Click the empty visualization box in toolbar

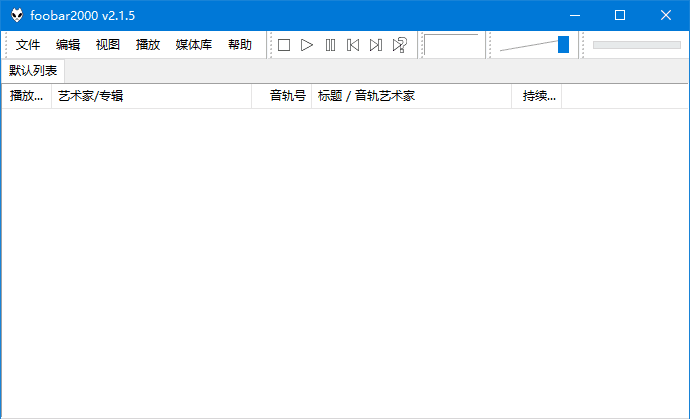tap(451, 44)
